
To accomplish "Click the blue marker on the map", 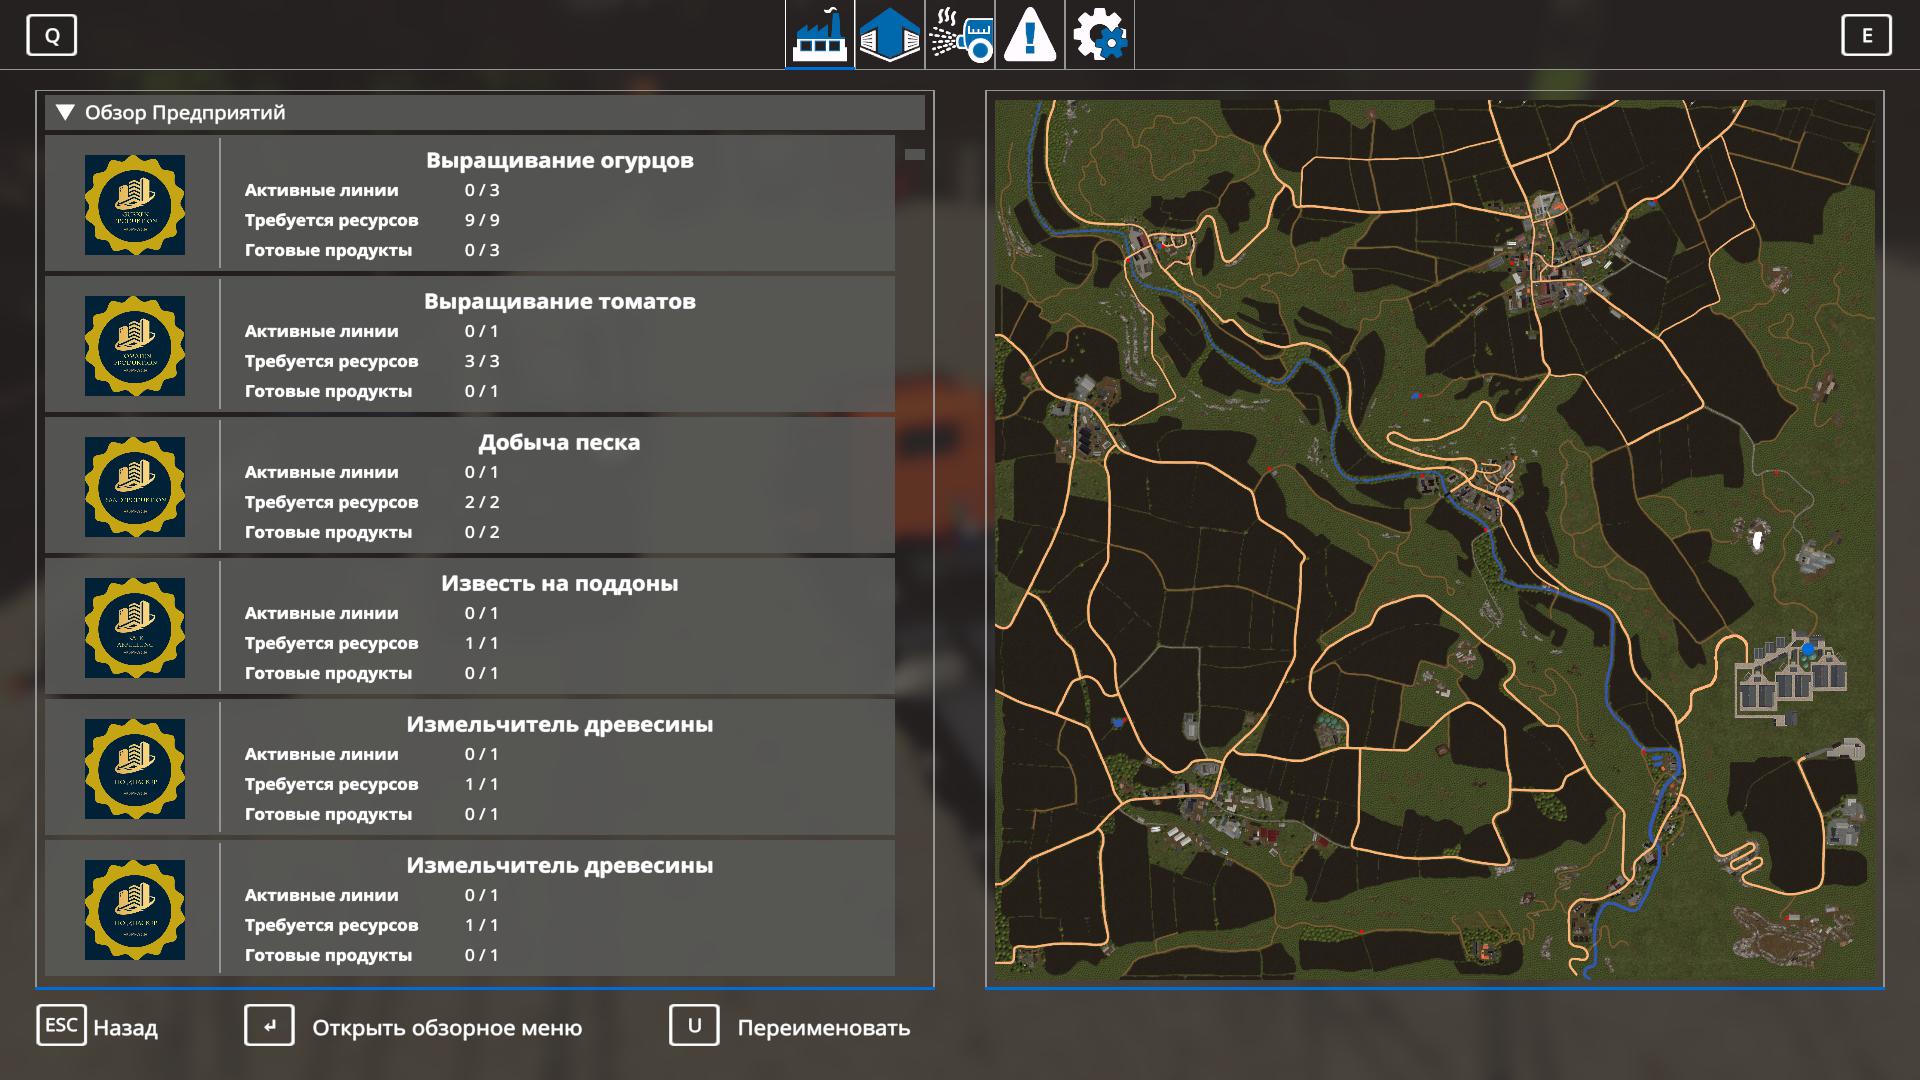I will click(1808, 650).
